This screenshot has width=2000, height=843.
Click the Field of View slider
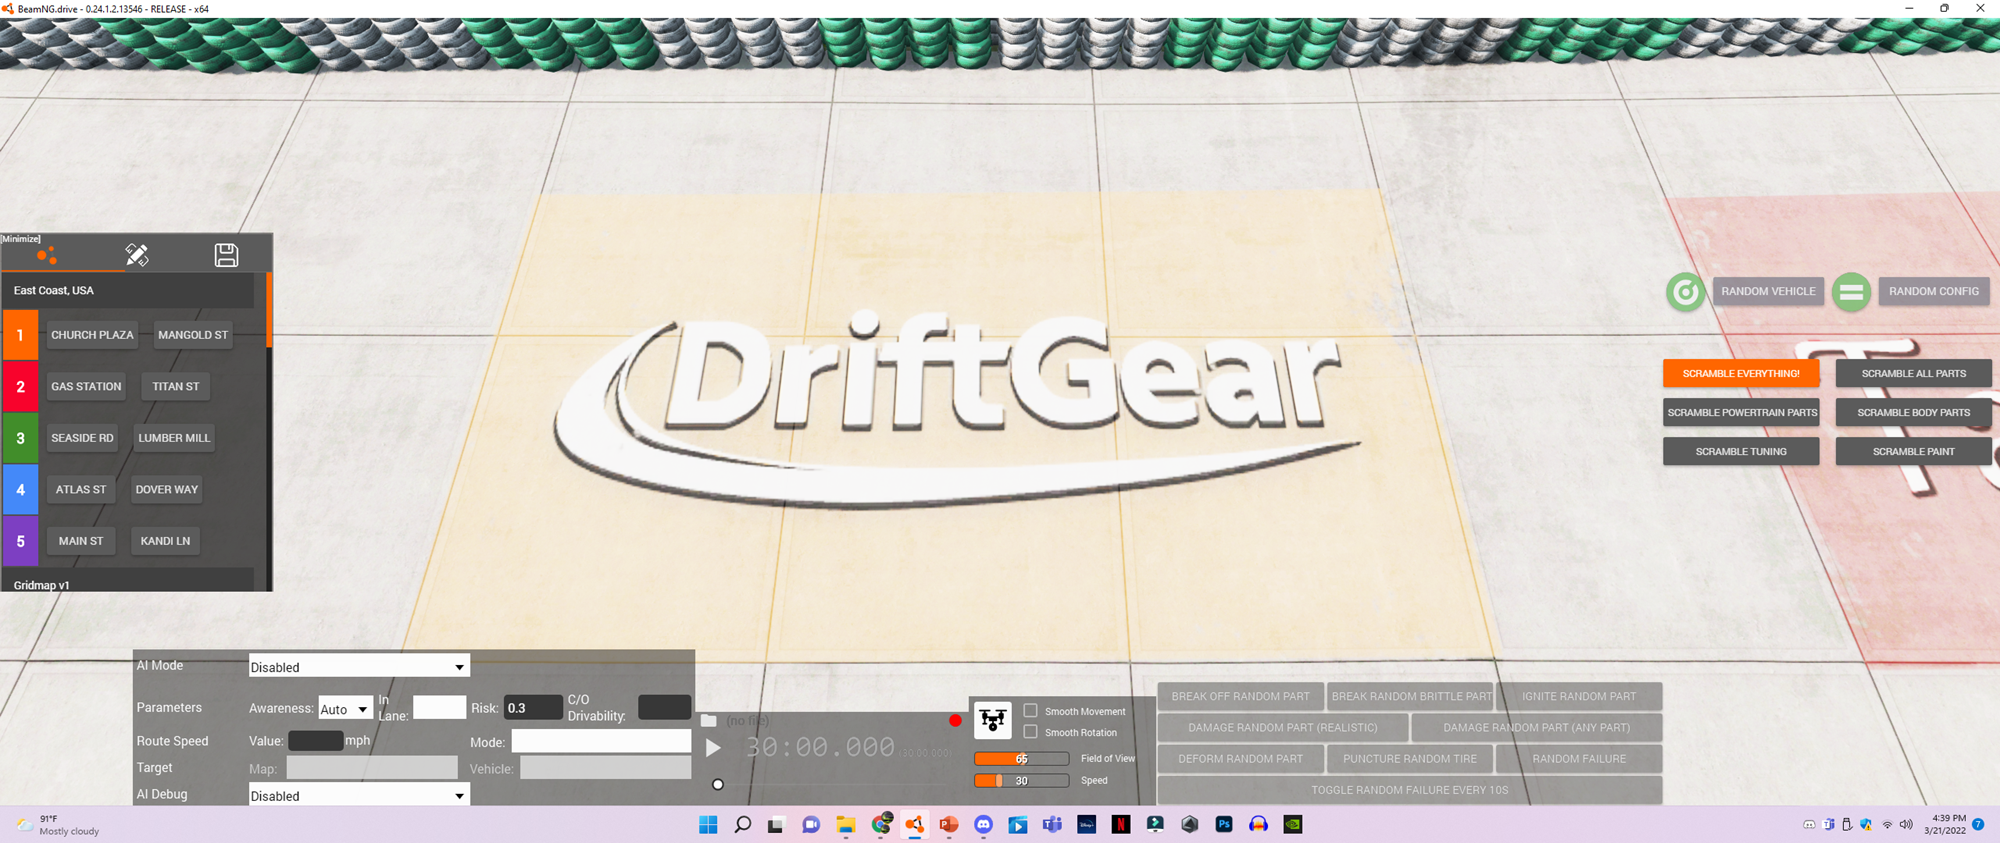pyautogui.click(x=1021, y=758)
